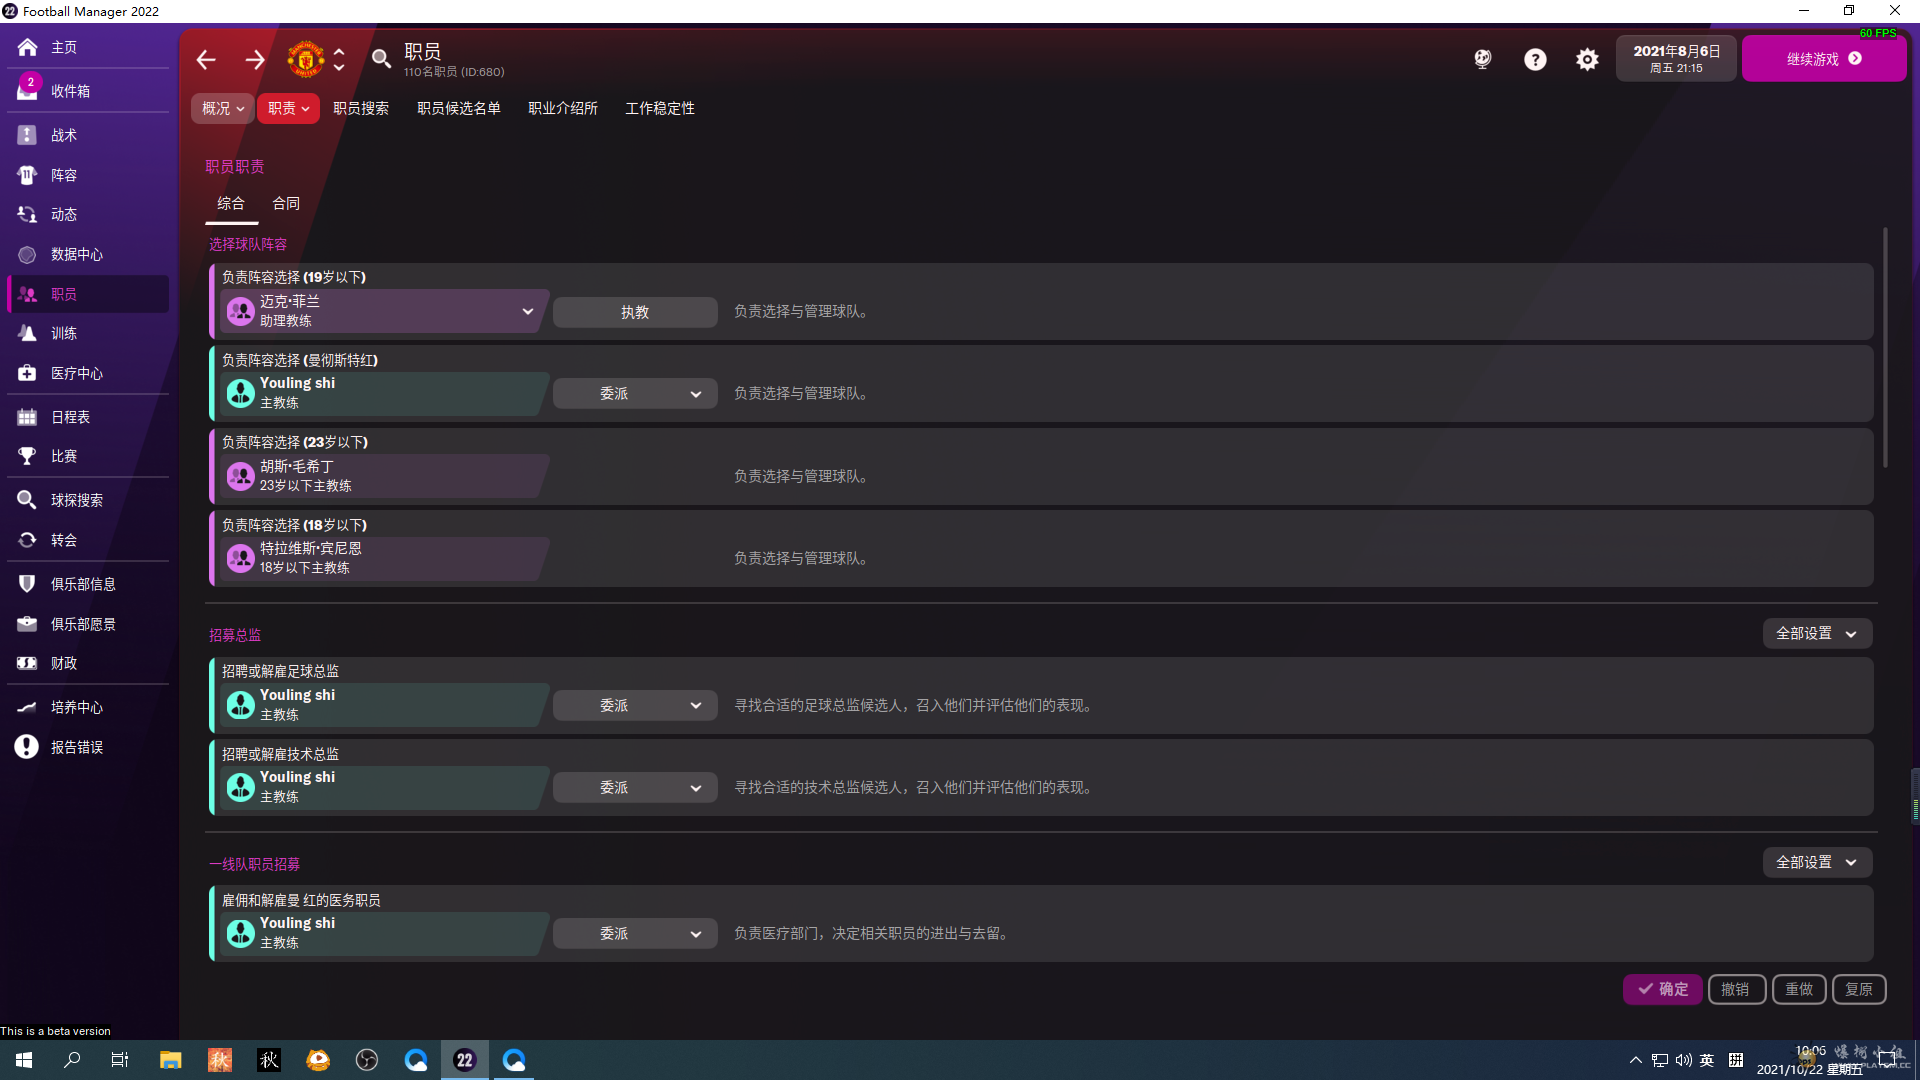This screenshot has height=1080, width=1920.
Task: Click 继续游戏 continue button
Action: point(1824,59)
